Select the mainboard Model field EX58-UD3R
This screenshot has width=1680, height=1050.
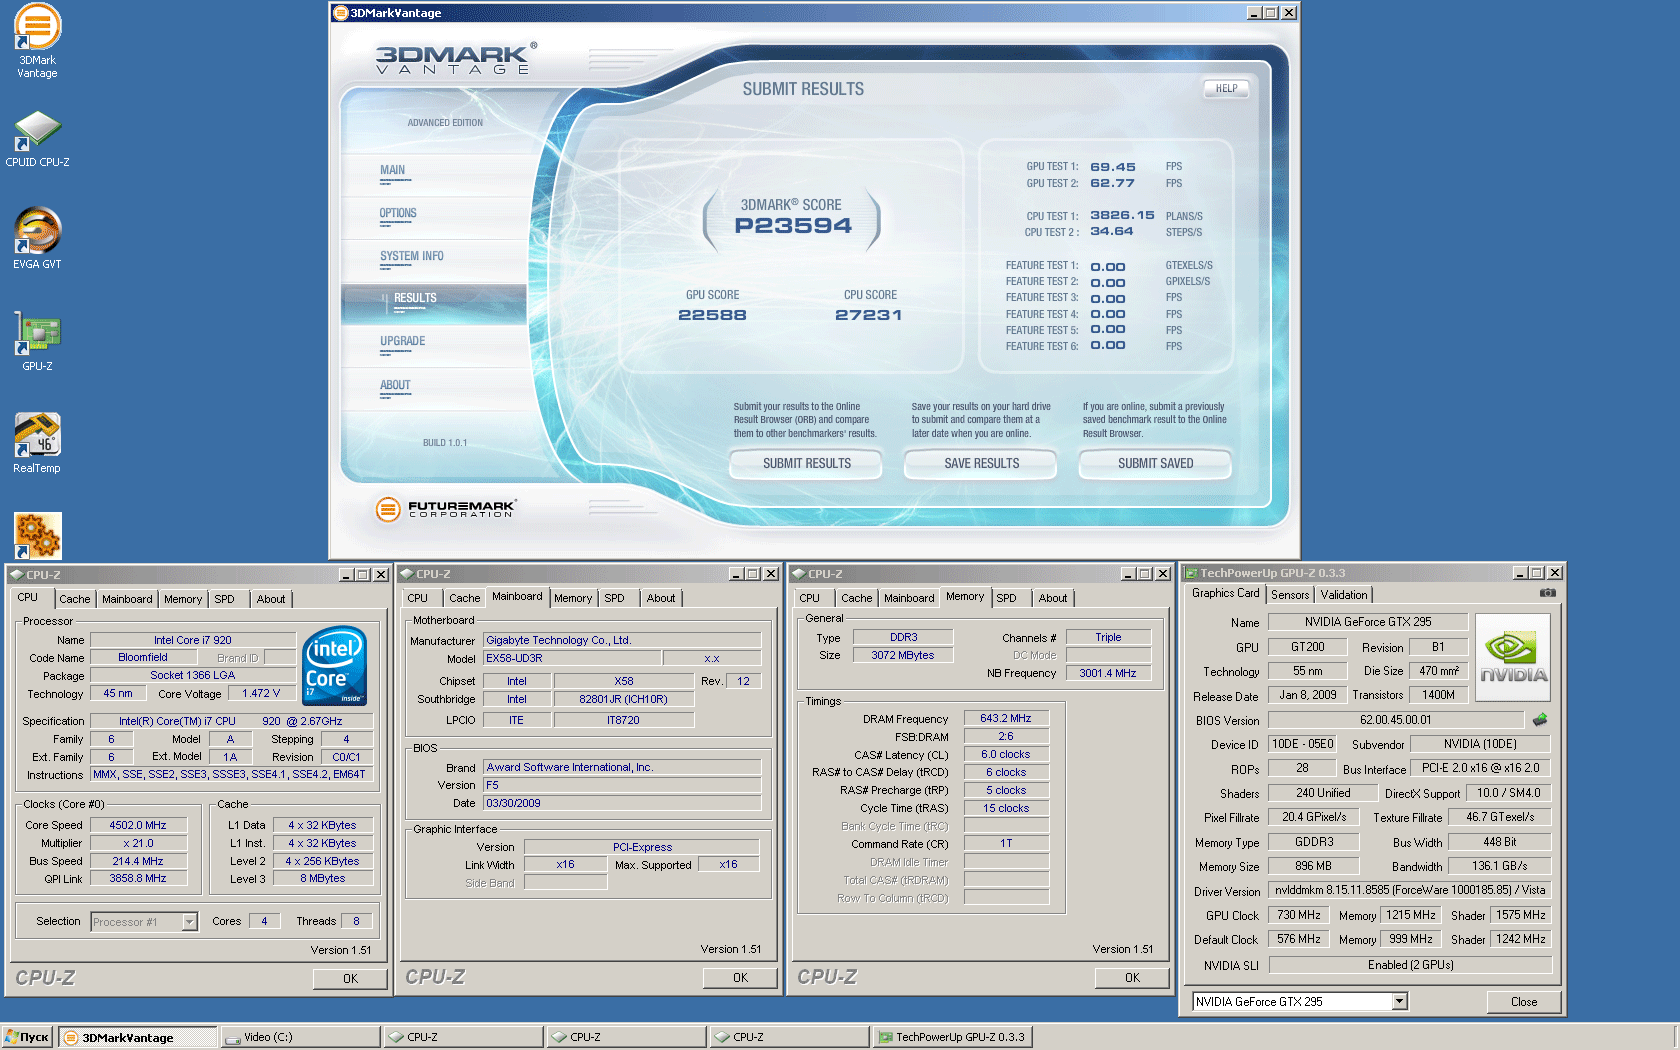pos(572,658)
